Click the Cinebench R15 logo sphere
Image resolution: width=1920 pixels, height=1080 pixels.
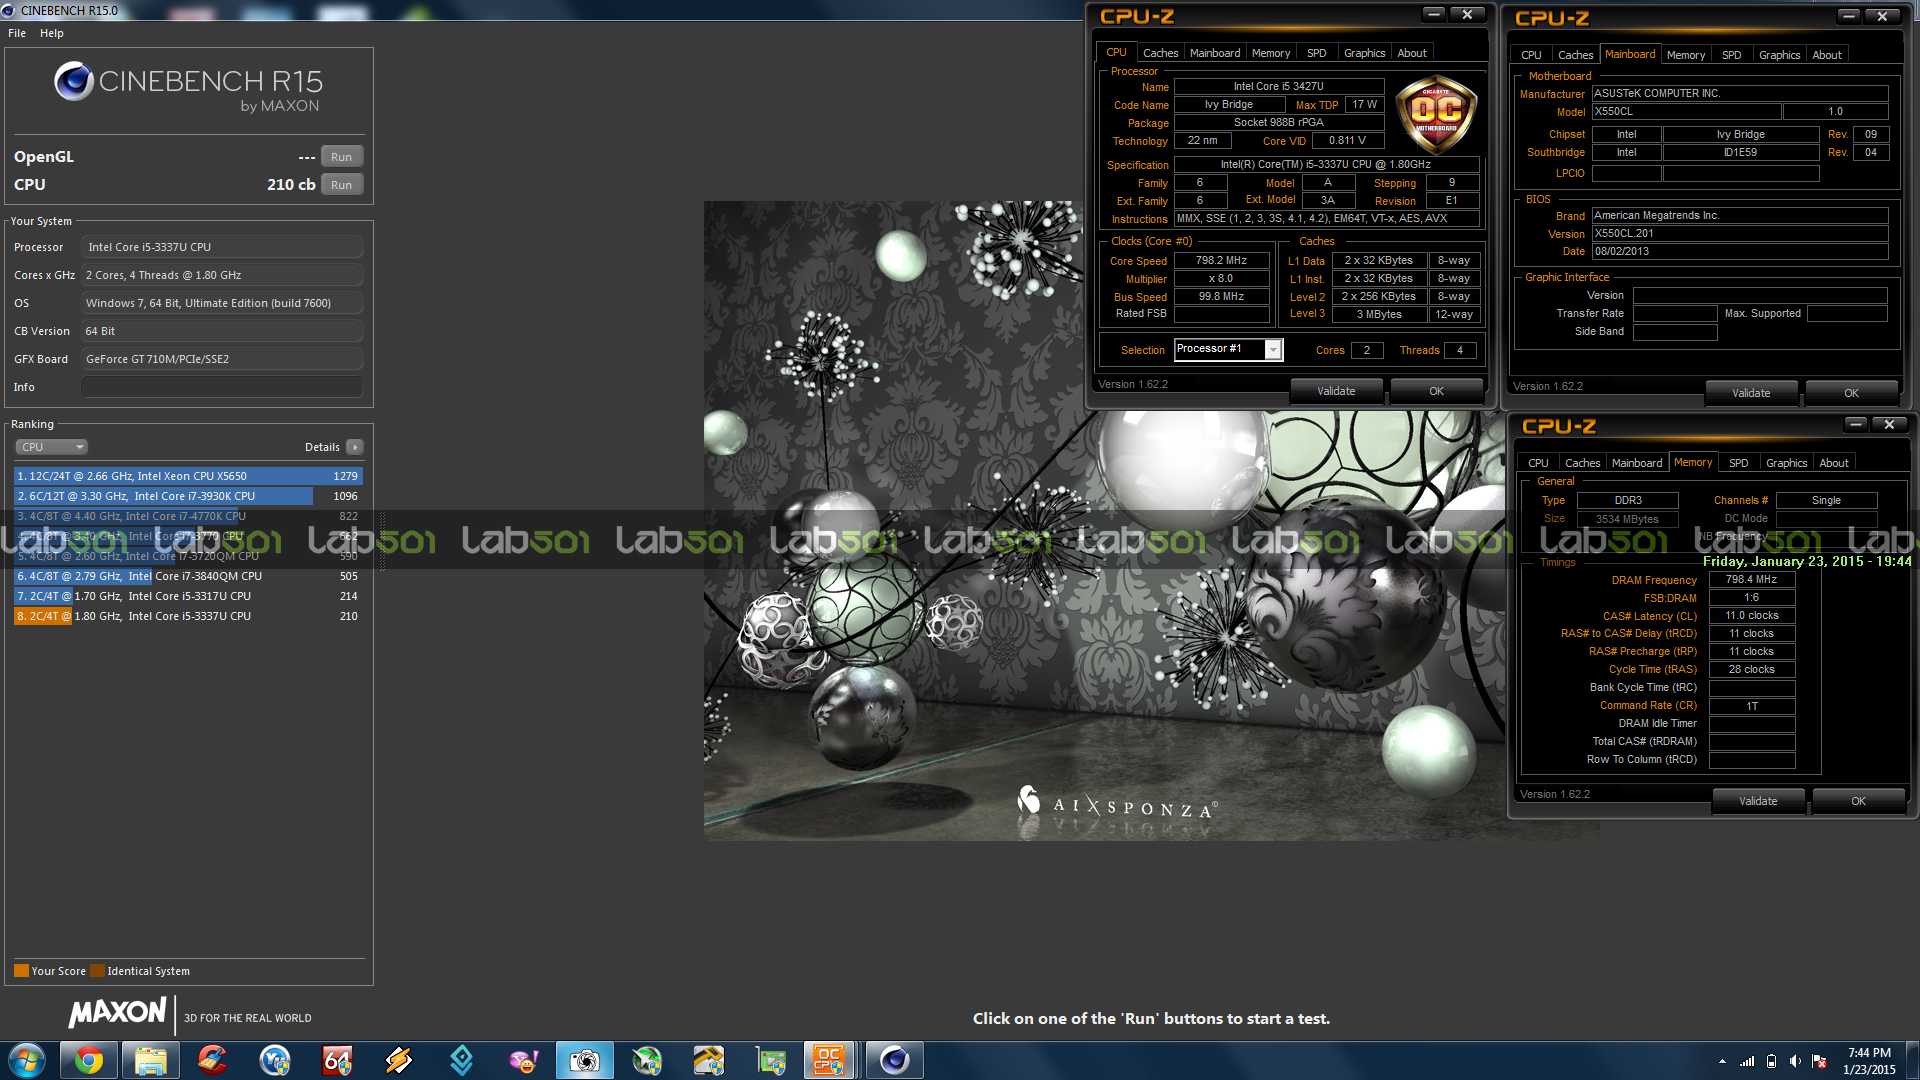(x=74, y=81)
